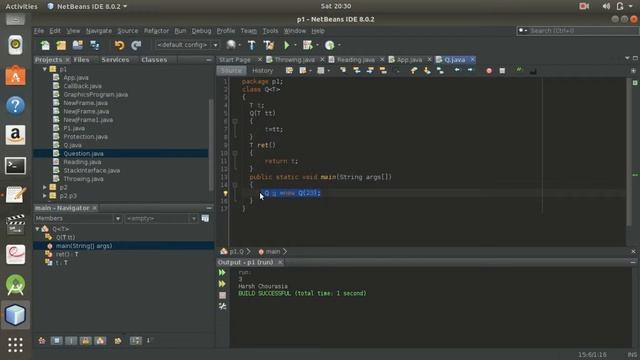Click the New Project toolbar icon
The height and width of the screenshot is (360, 640).
[x=61, y=45]
